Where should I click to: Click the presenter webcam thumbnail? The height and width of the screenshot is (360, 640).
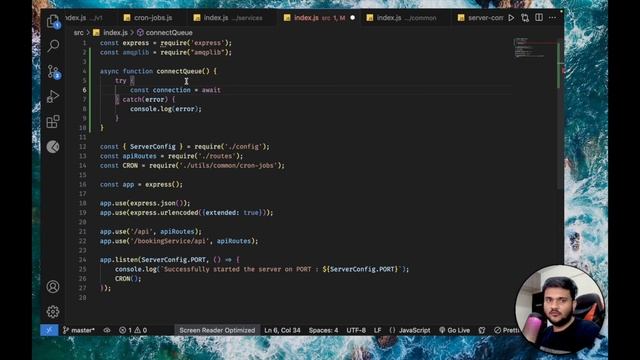(560, 309)
